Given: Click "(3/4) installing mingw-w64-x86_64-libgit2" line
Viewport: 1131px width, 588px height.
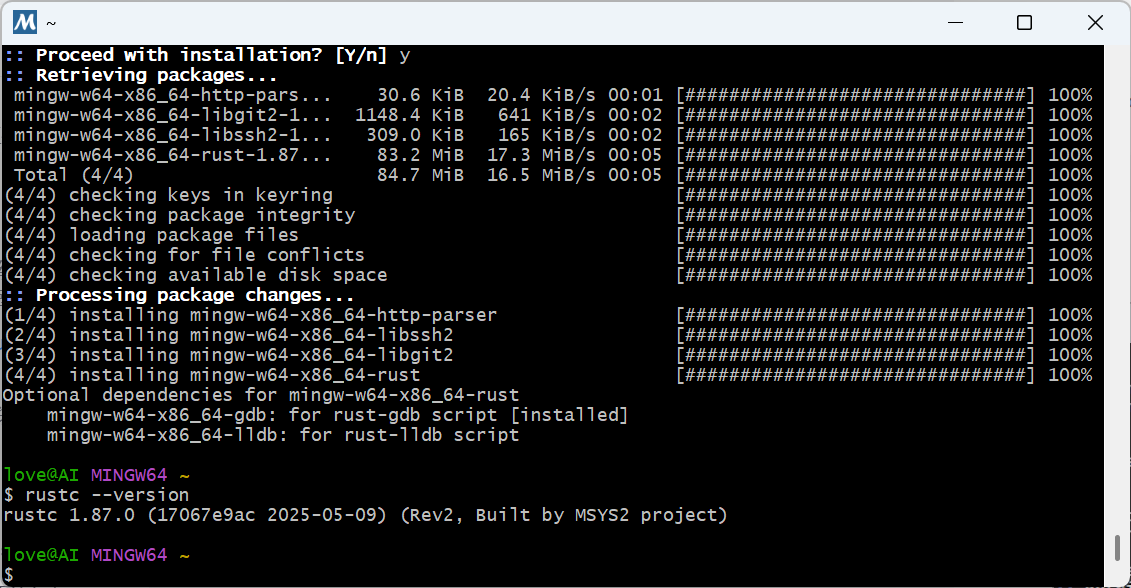Looking at the screenshot, I should tap(229, 355).
